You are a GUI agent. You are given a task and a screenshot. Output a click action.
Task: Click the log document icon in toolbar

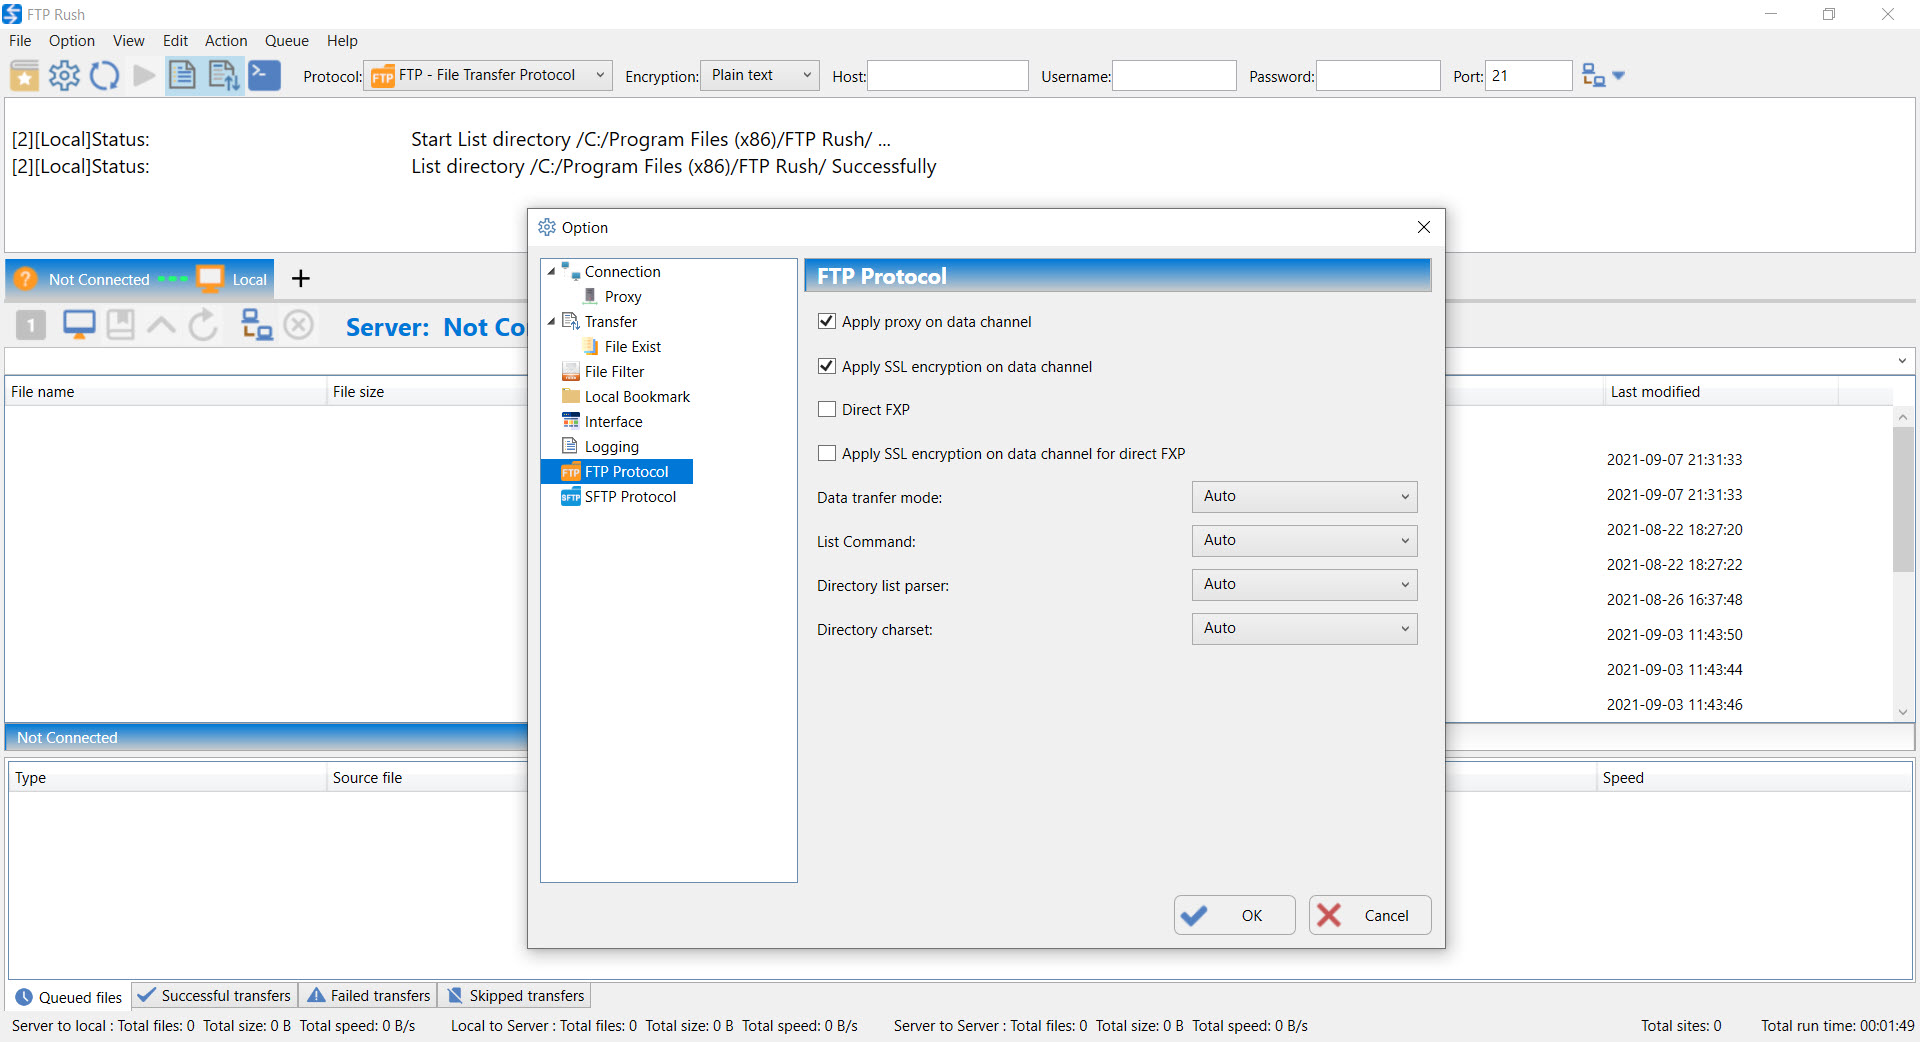(183, 76)
